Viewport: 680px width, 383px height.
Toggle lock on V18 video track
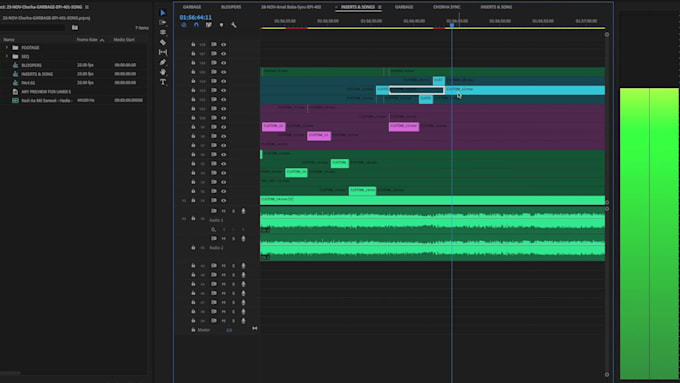pos(193,44)
